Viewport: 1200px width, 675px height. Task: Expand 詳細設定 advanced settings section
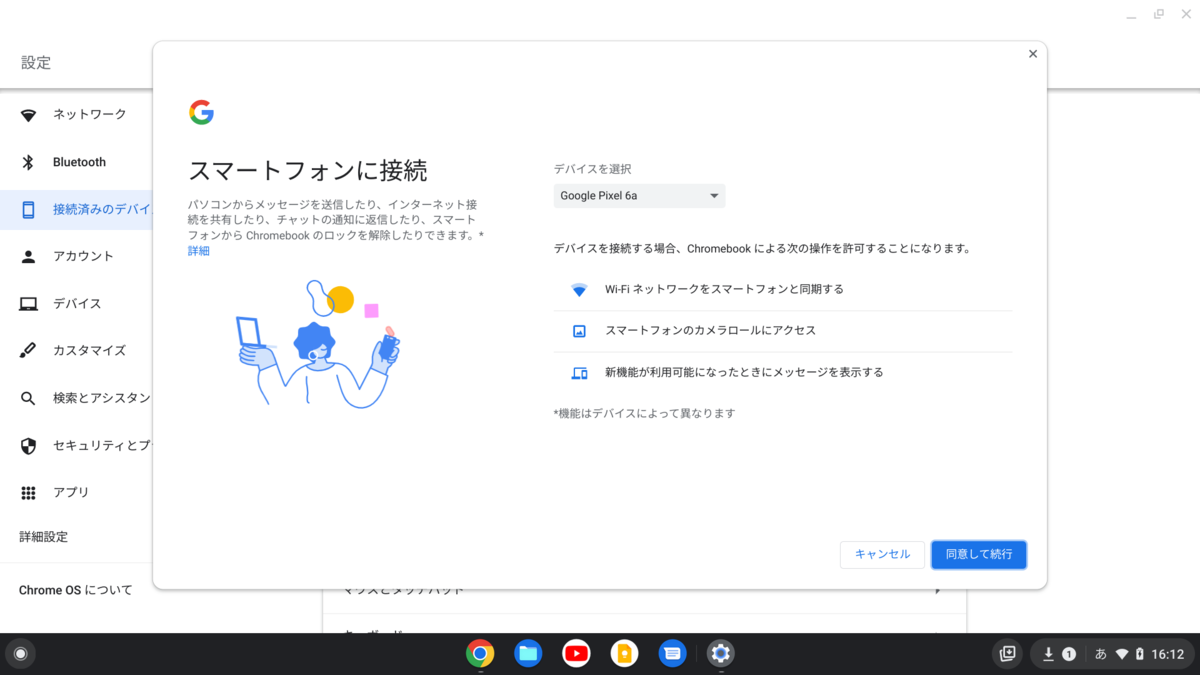point(44,537)
